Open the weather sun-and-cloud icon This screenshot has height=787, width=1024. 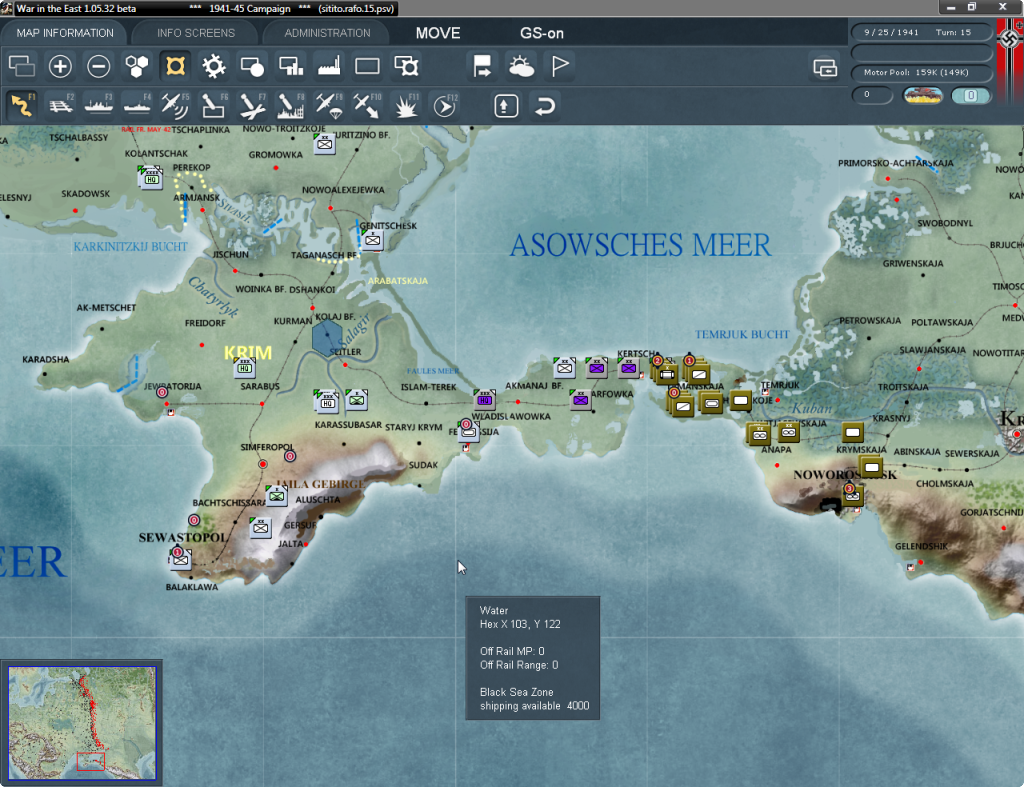point(521,66)
